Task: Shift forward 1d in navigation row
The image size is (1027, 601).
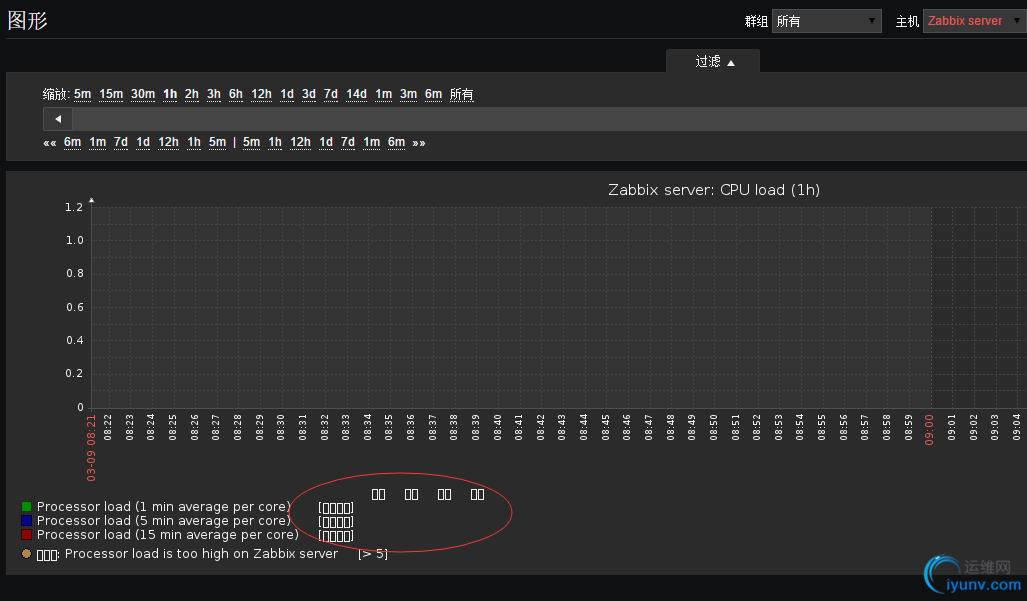Action: (326, 142)
